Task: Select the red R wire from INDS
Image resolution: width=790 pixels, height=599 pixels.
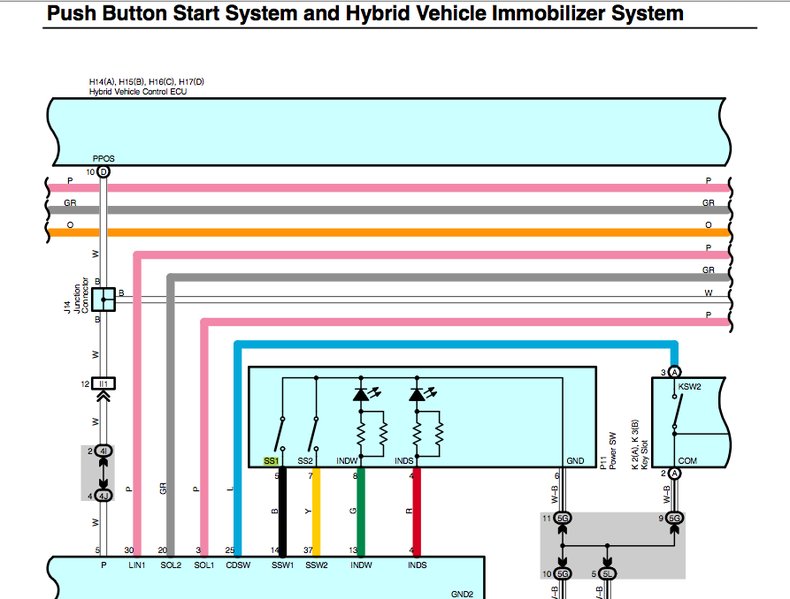Action: click(x=417, y=512)
